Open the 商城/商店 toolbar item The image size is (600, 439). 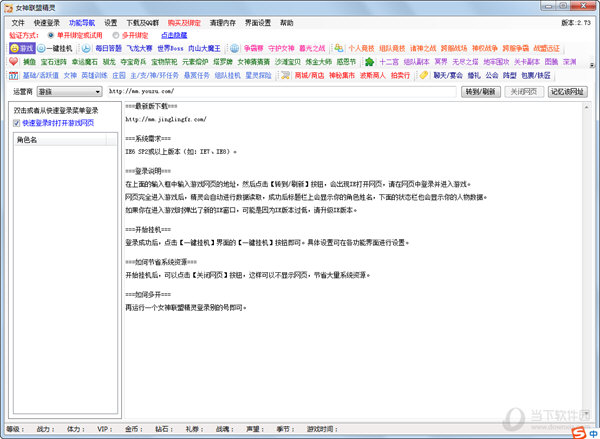(x=309, y=76)
